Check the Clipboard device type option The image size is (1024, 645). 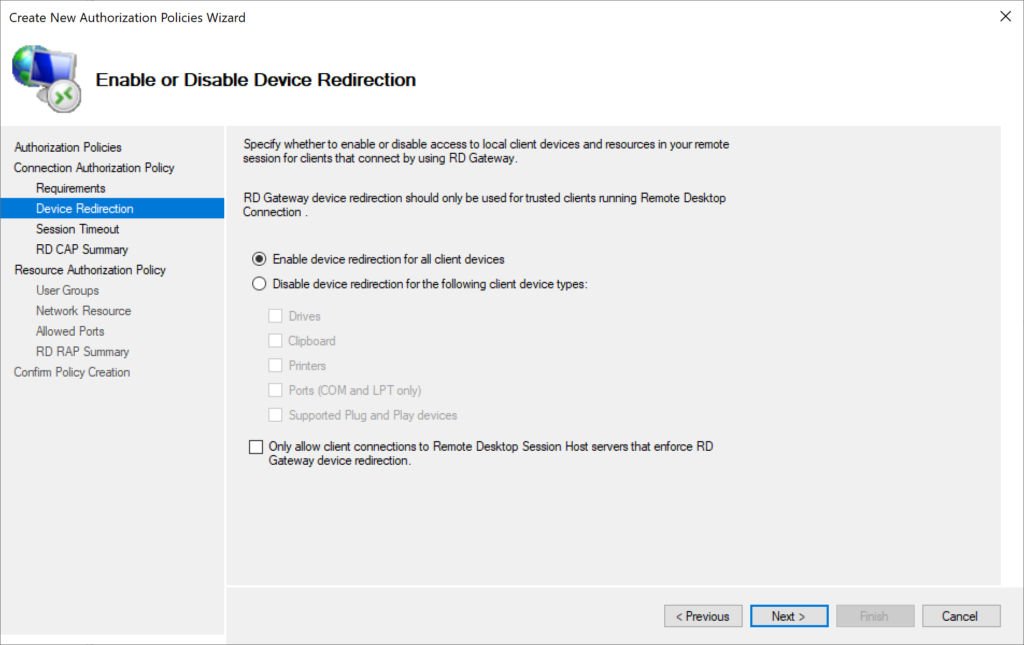pos(276,340)
